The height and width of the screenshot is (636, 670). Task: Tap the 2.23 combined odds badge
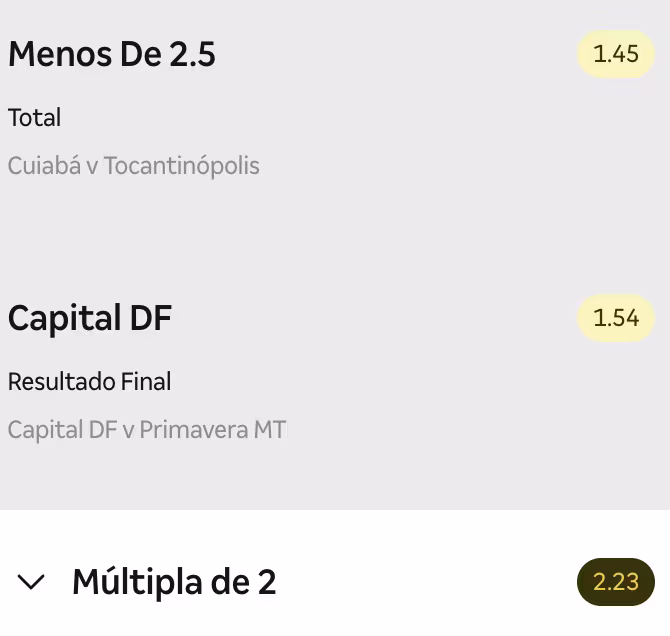[616, 582]
